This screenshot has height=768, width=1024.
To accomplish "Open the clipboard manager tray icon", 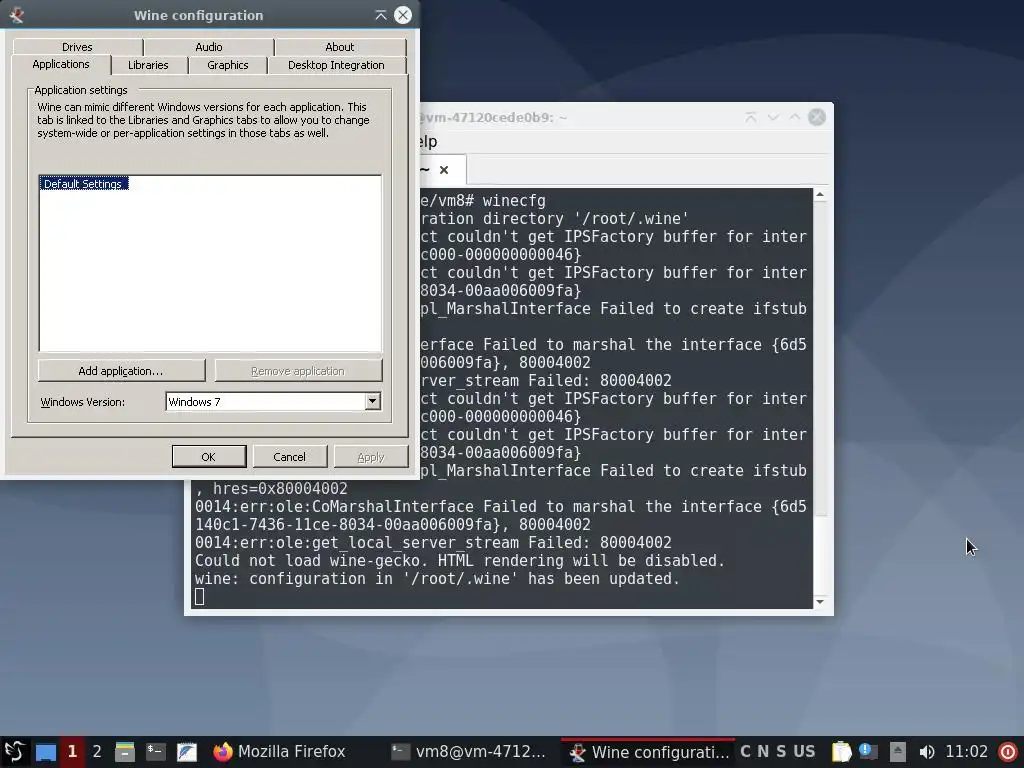I will (841, 752).
